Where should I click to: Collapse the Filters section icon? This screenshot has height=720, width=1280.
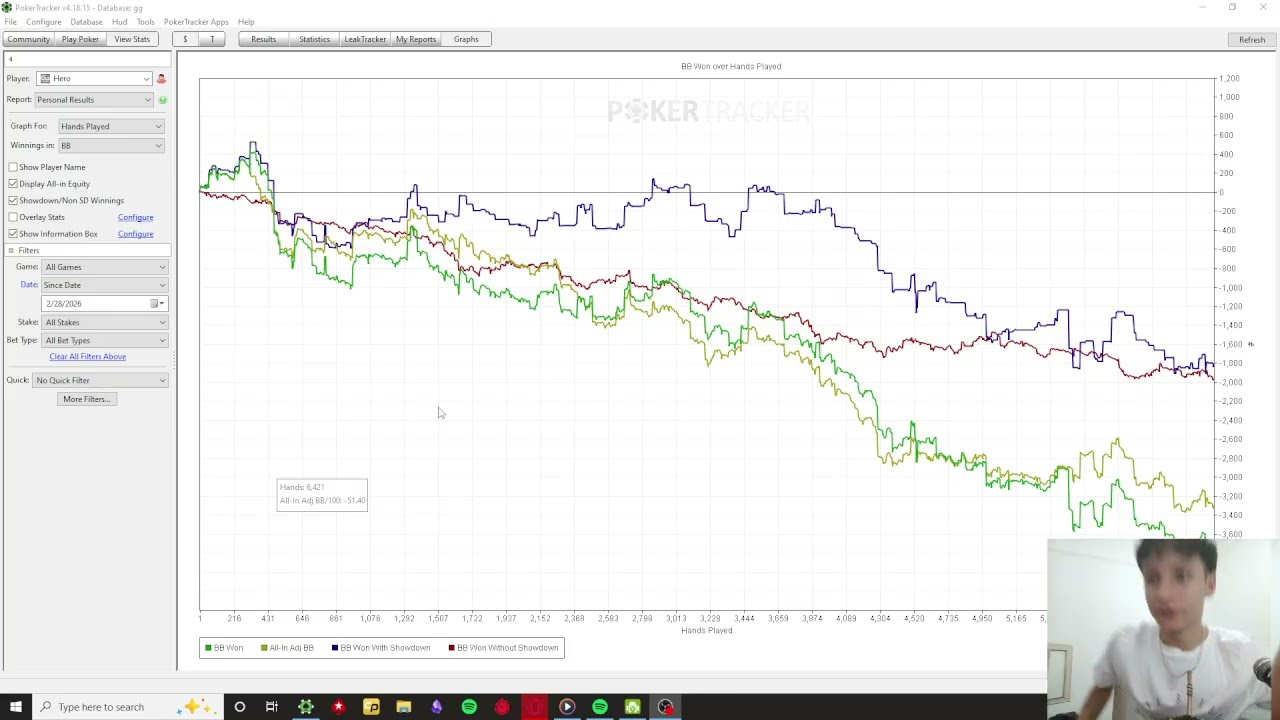click(11, 250)
